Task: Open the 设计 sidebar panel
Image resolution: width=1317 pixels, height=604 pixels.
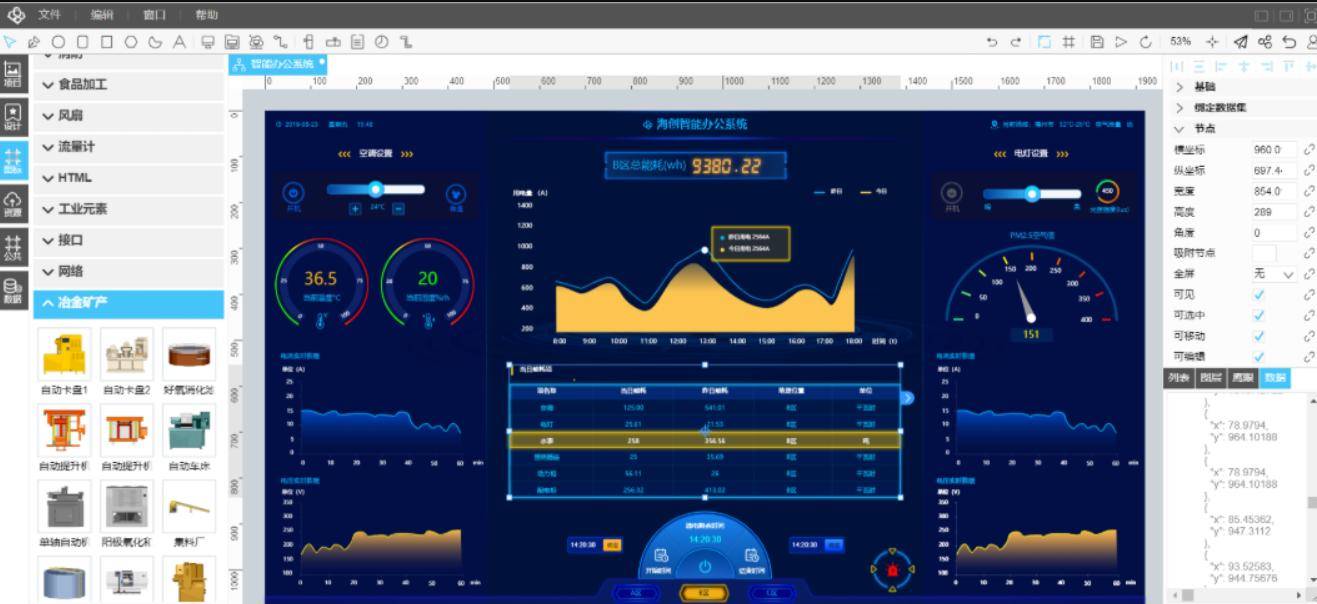Action: 13,117
